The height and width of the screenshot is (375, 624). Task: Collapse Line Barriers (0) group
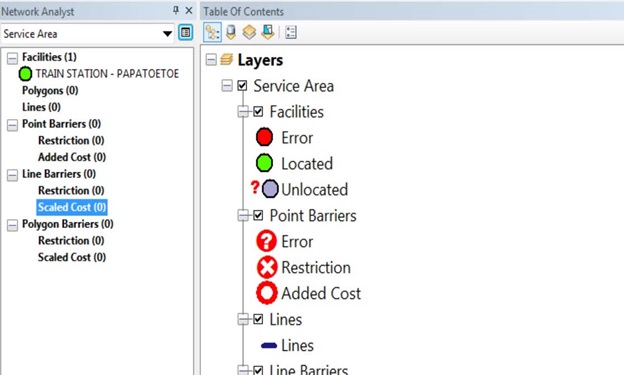coord(12,175)
